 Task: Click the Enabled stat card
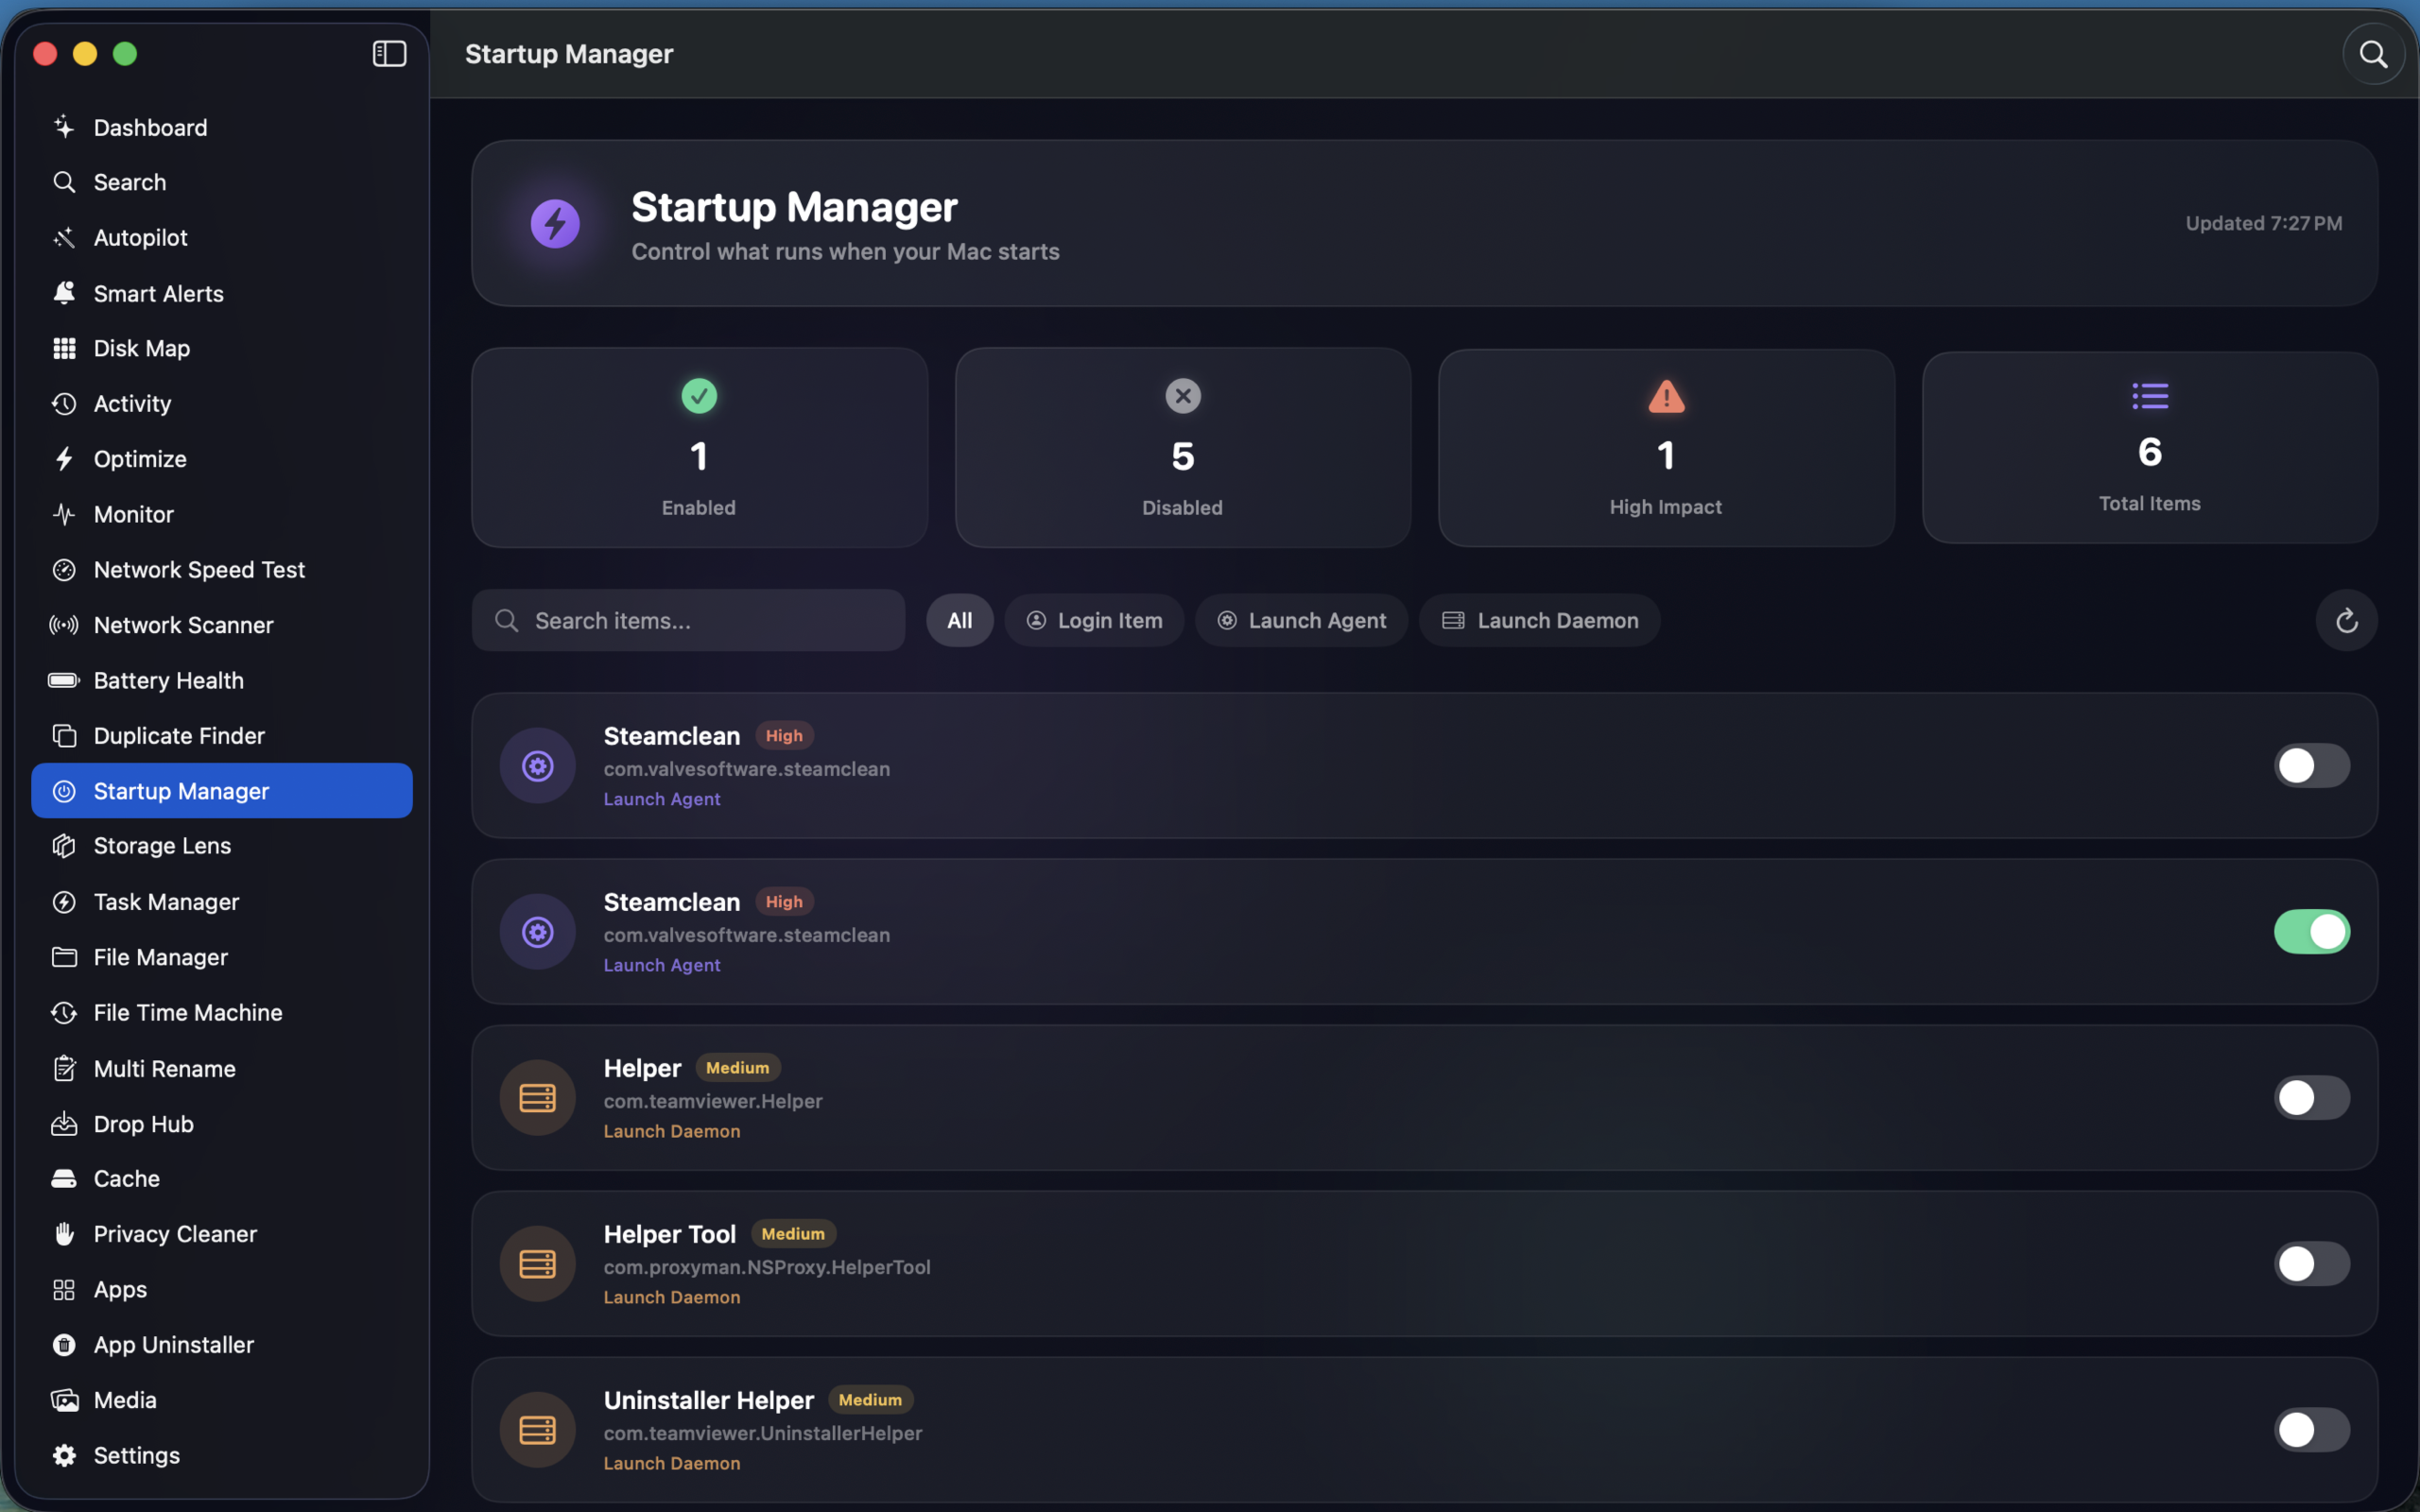point(699,447)
